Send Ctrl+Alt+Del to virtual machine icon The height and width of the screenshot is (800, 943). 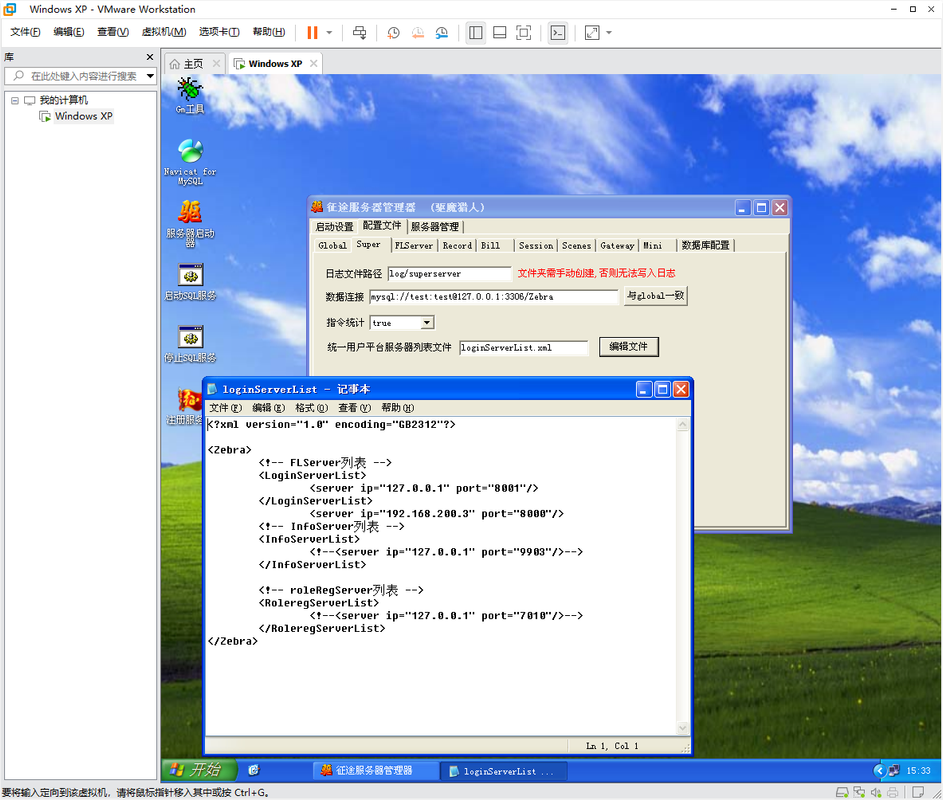359,32
